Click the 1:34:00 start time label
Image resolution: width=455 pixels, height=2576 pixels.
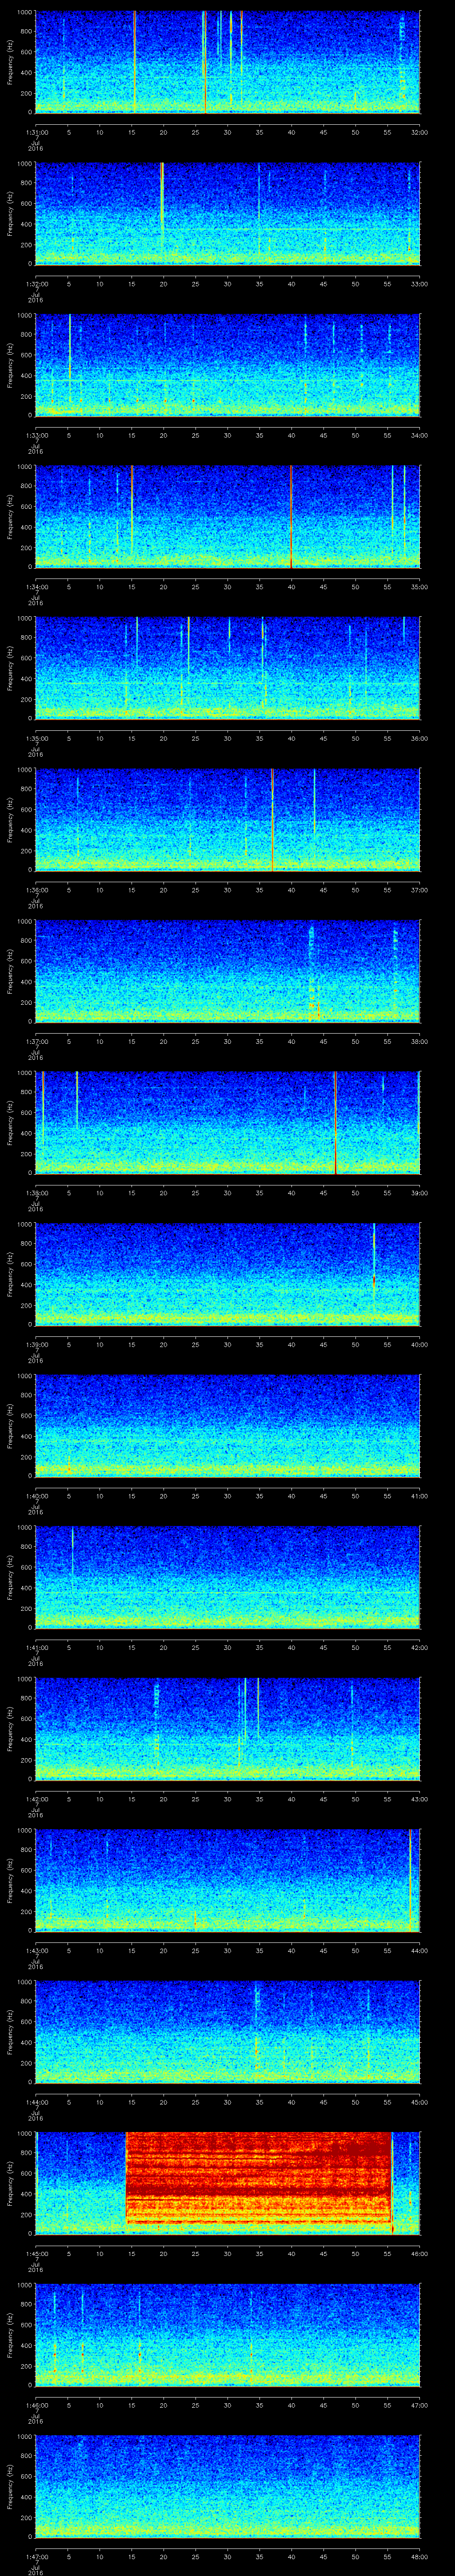[36, 586]
